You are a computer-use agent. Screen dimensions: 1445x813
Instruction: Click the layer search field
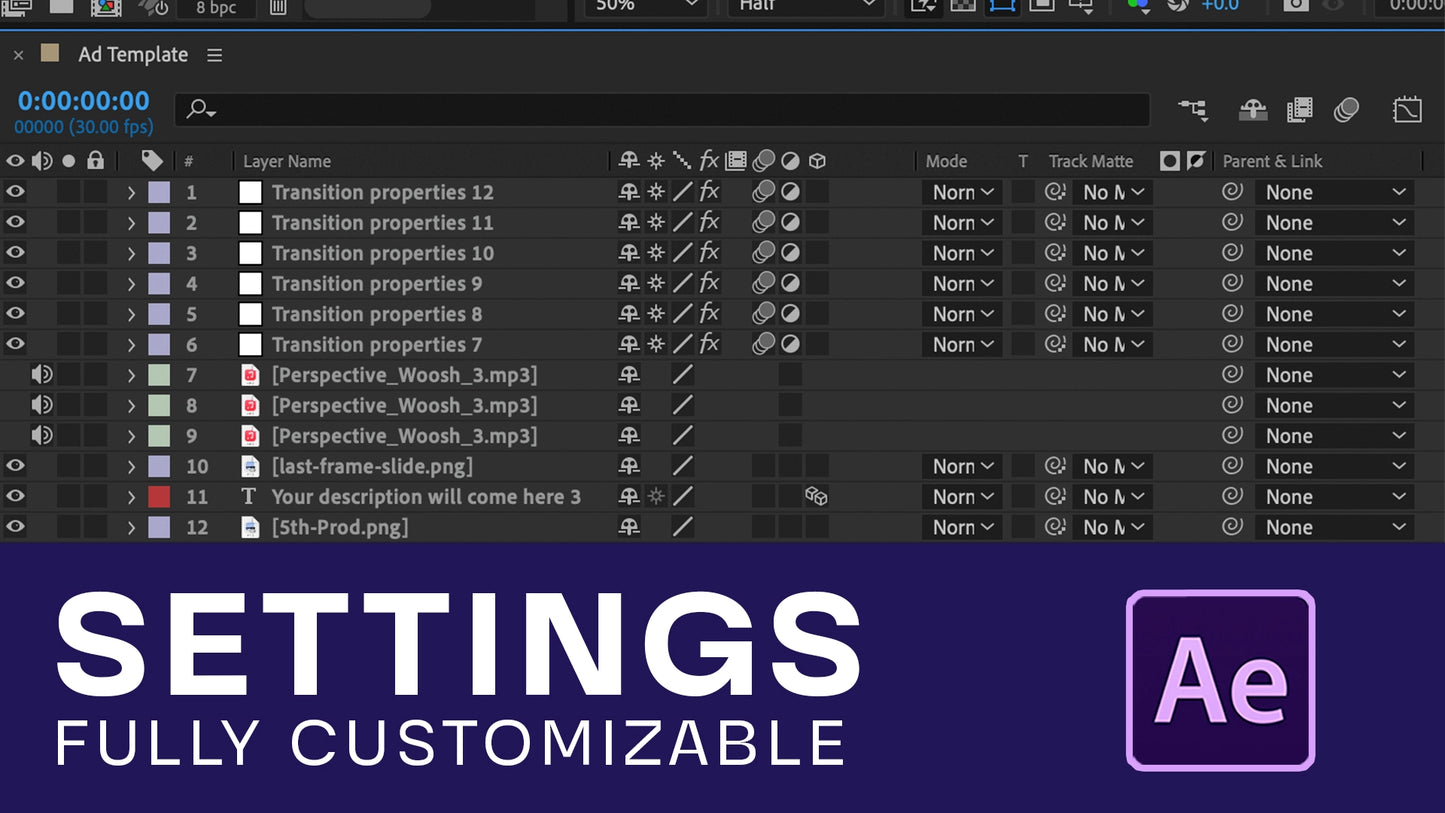(660, 110)
